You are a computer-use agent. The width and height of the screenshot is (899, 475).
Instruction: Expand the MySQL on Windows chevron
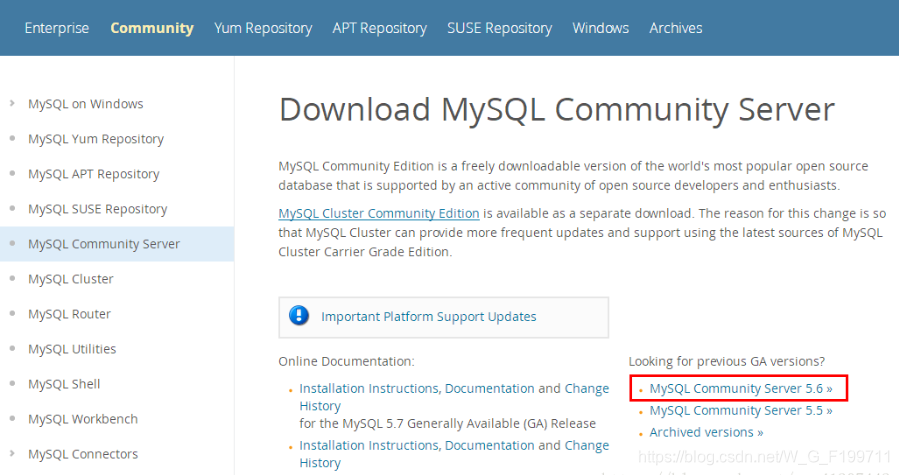12,104
